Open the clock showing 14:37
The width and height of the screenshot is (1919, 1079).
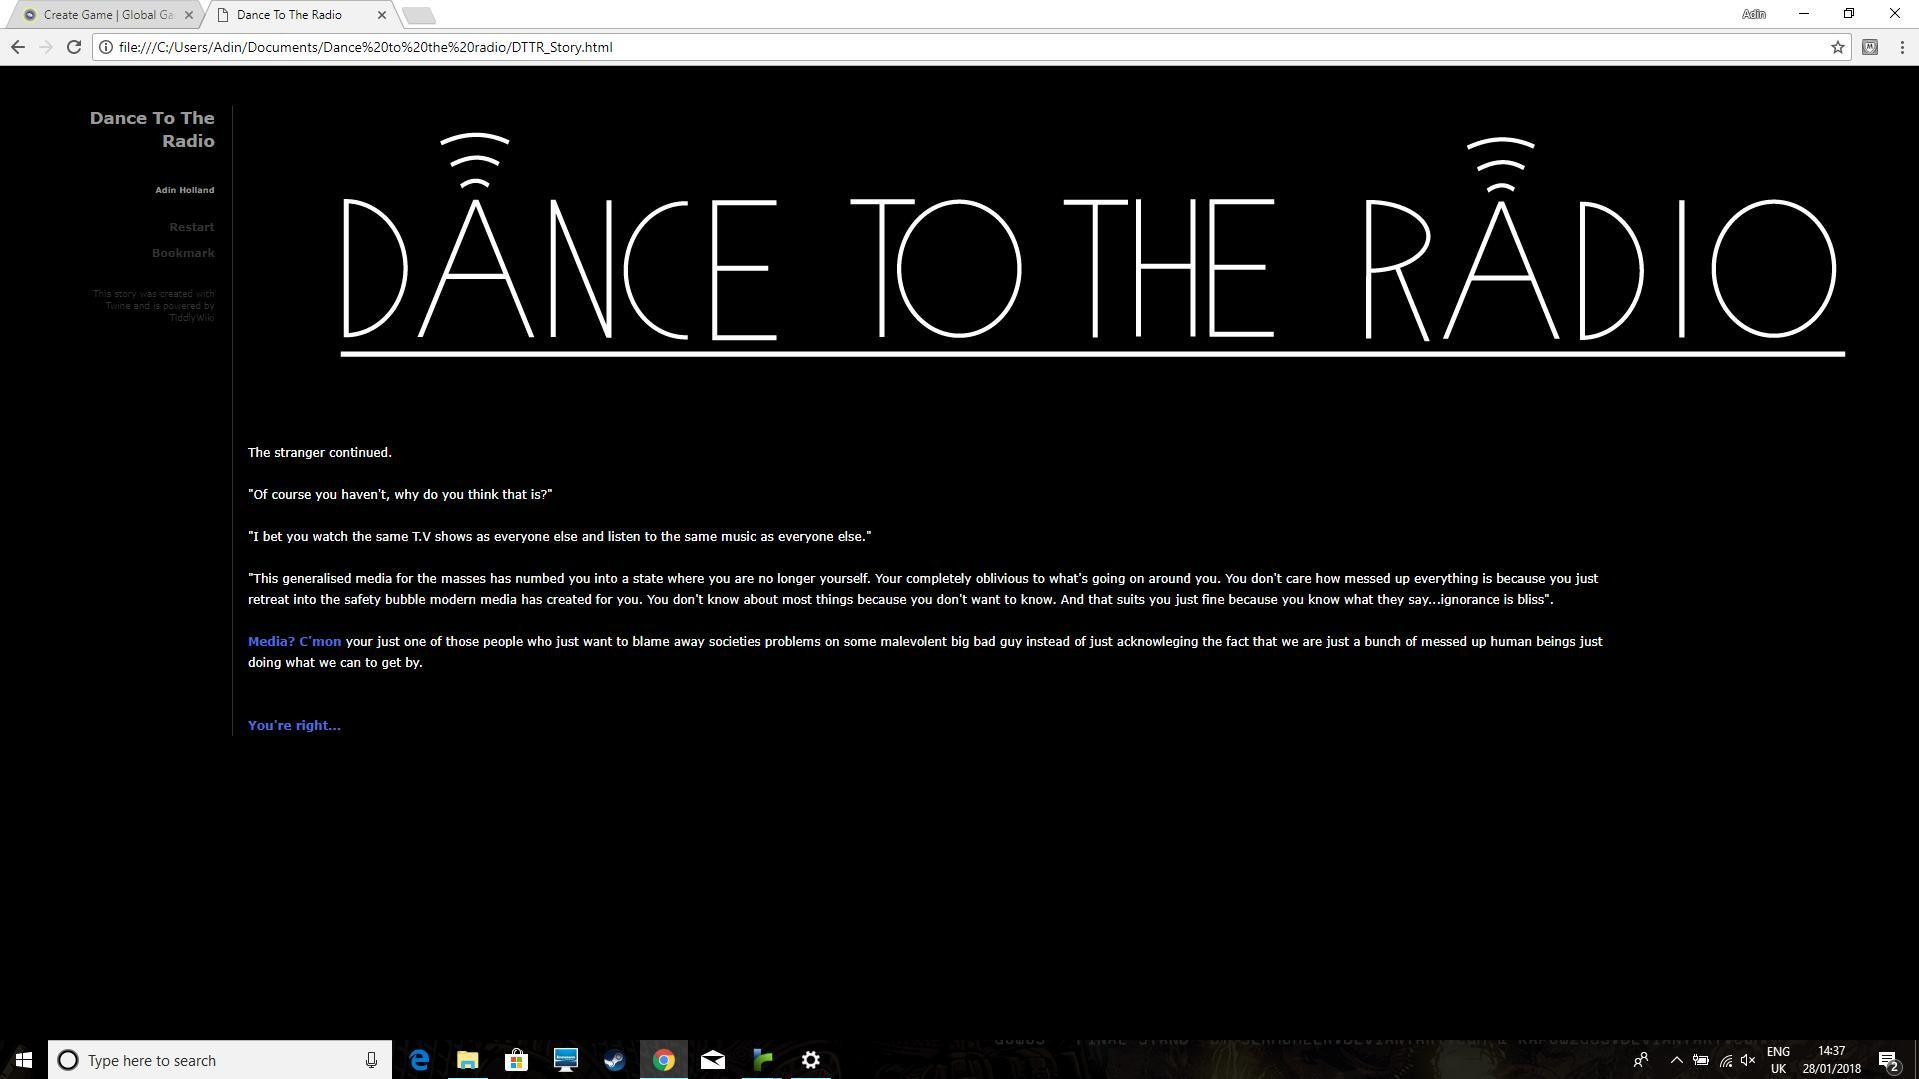pyautogui.click(x=1832, y=1060)
